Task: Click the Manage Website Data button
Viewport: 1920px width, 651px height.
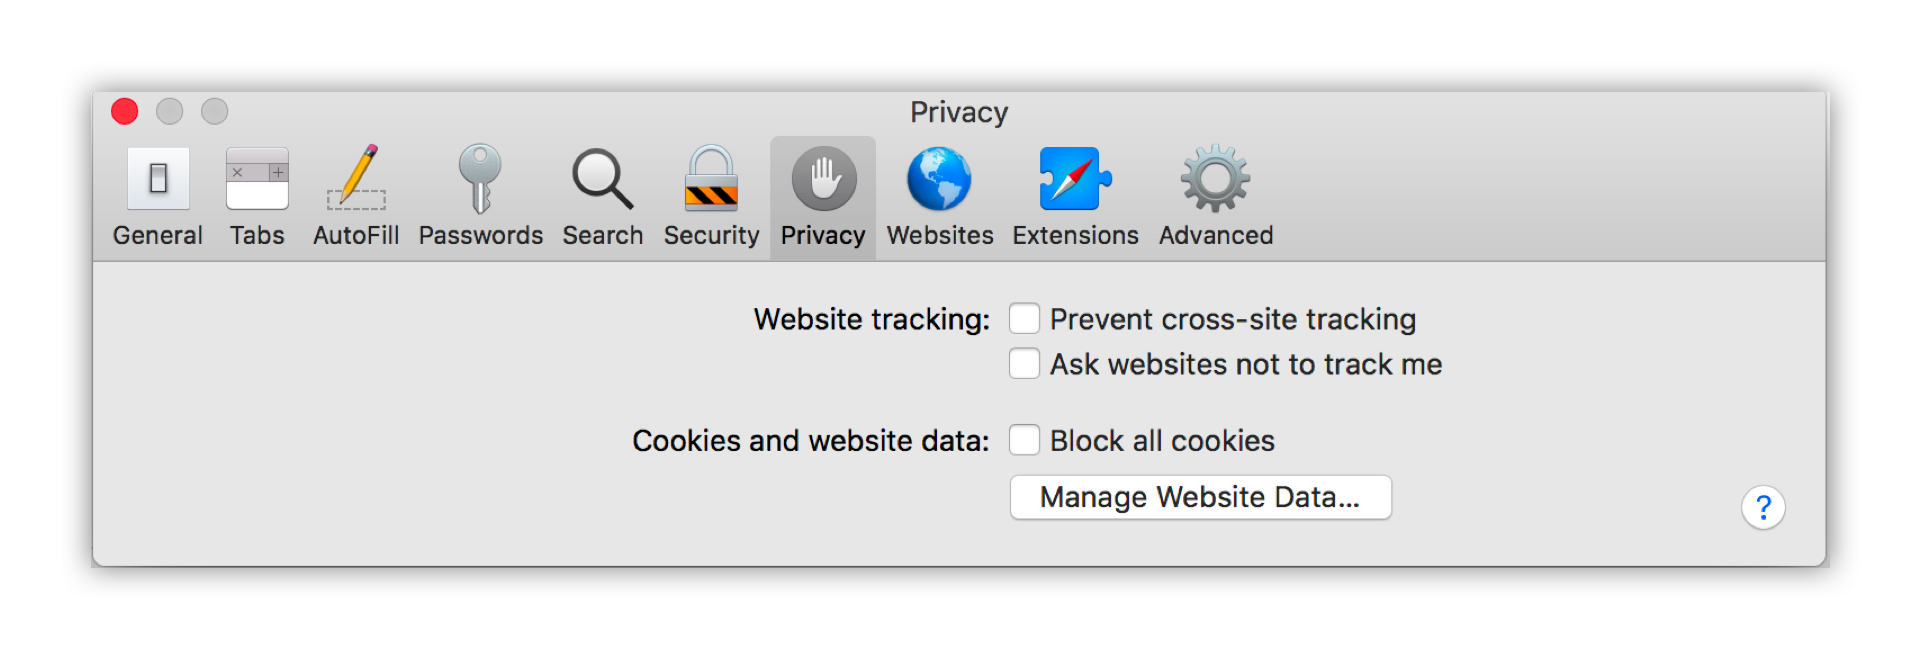Action: click(1200, 497)
